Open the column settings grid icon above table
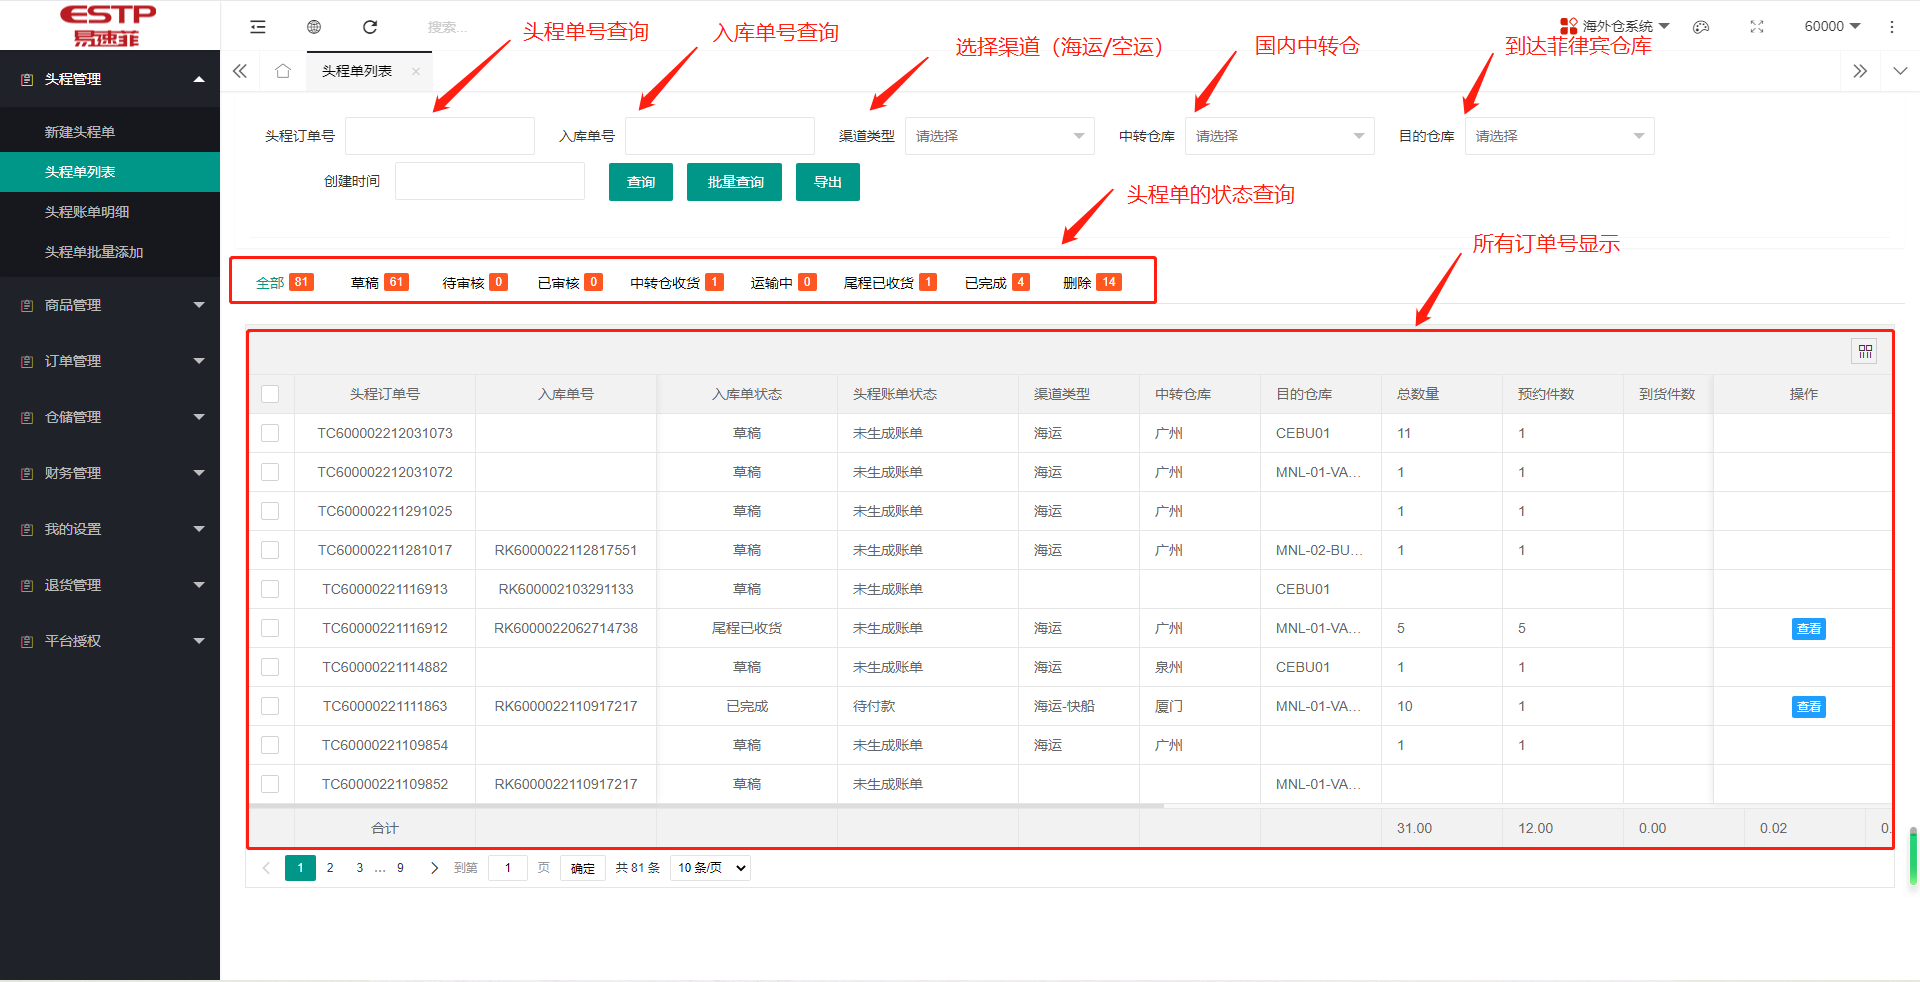 click(x=1864, y=351)
